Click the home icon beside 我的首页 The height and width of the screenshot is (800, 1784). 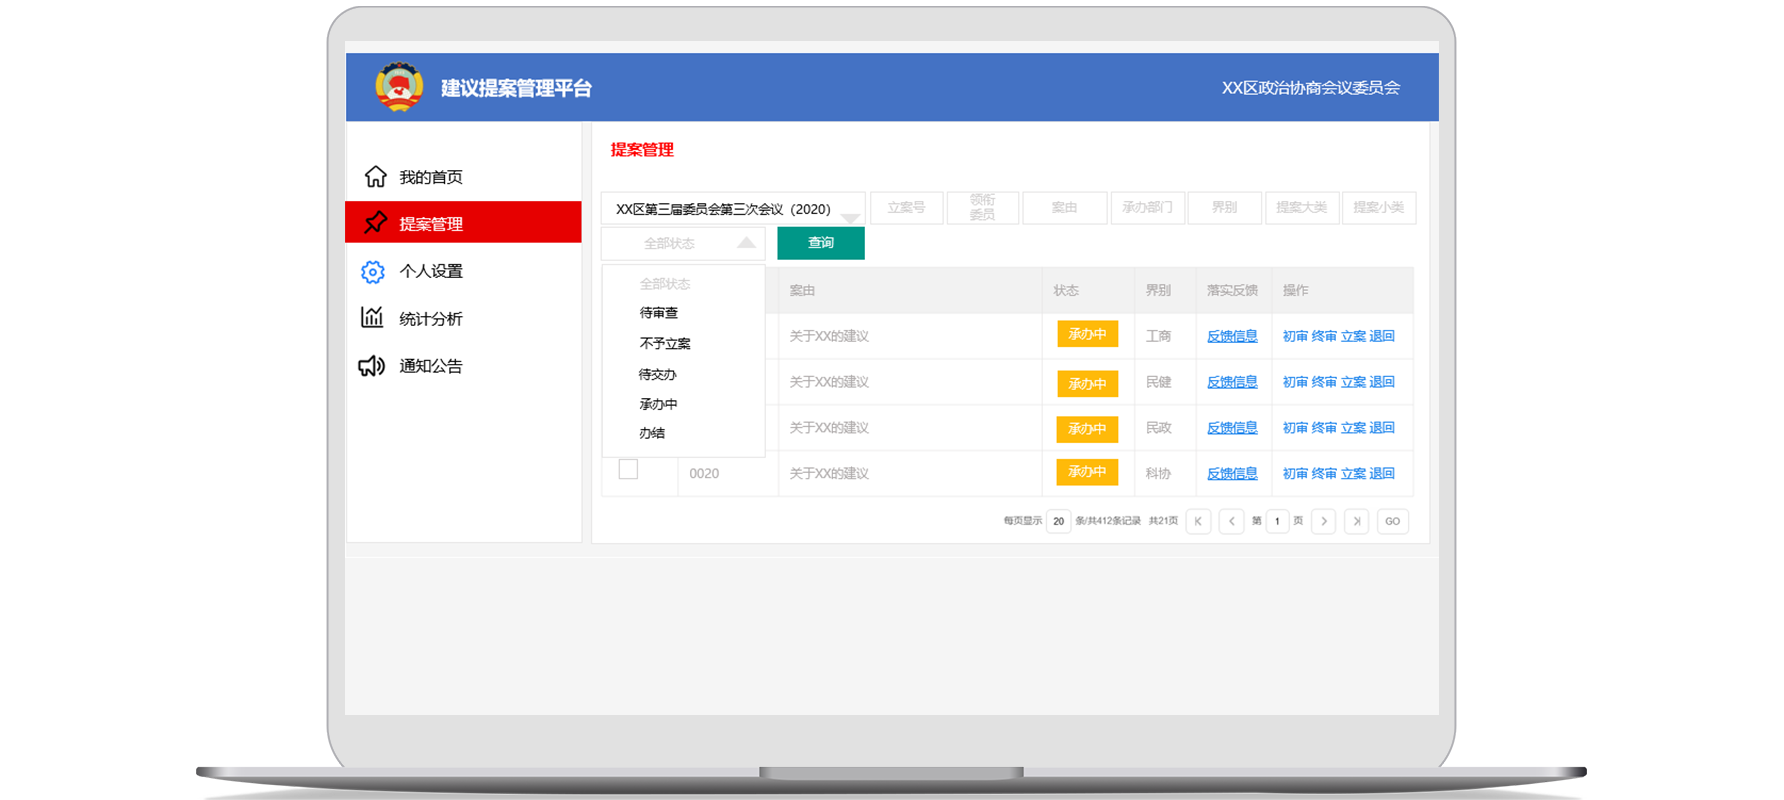pyautogui.click(x=375, y=177)
